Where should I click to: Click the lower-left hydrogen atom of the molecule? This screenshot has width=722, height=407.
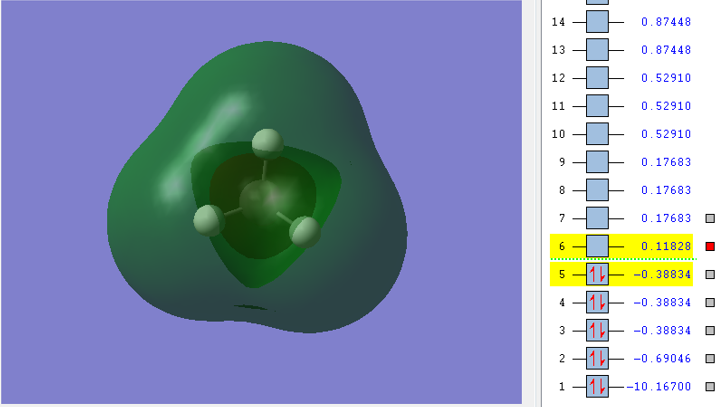pyautogui.click(x=209, y=221)
